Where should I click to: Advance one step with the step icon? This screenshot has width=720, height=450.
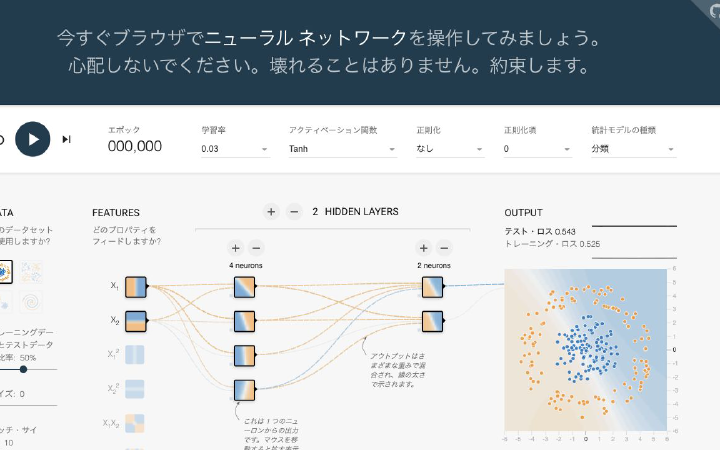pos(67,139)
